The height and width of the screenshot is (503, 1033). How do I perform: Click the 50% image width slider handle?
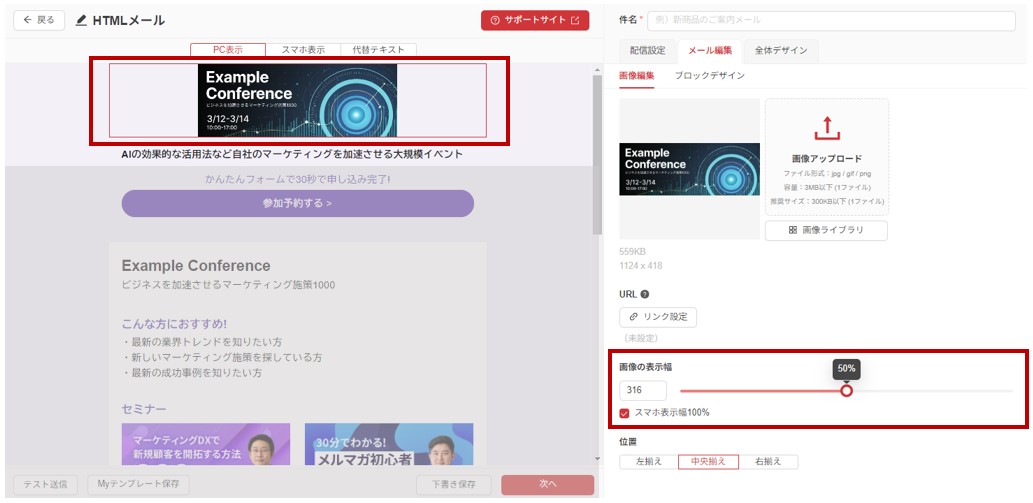point(847,390)
